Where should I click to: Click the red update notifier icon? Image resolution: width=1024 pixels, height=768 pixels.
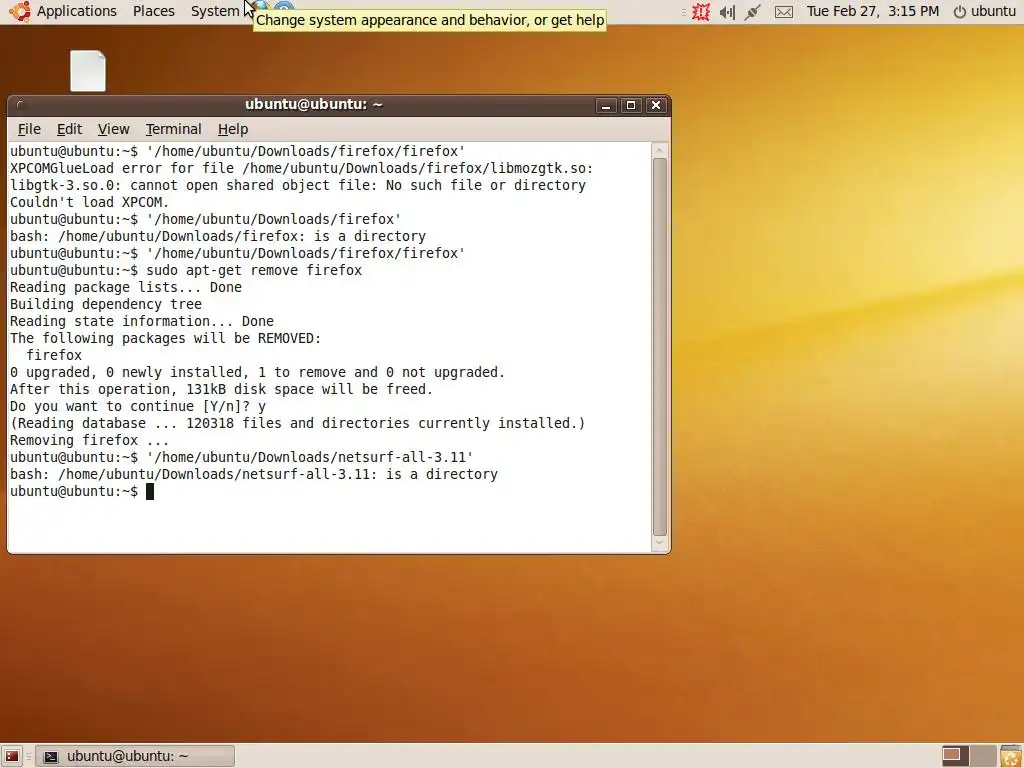pos(701,11)
